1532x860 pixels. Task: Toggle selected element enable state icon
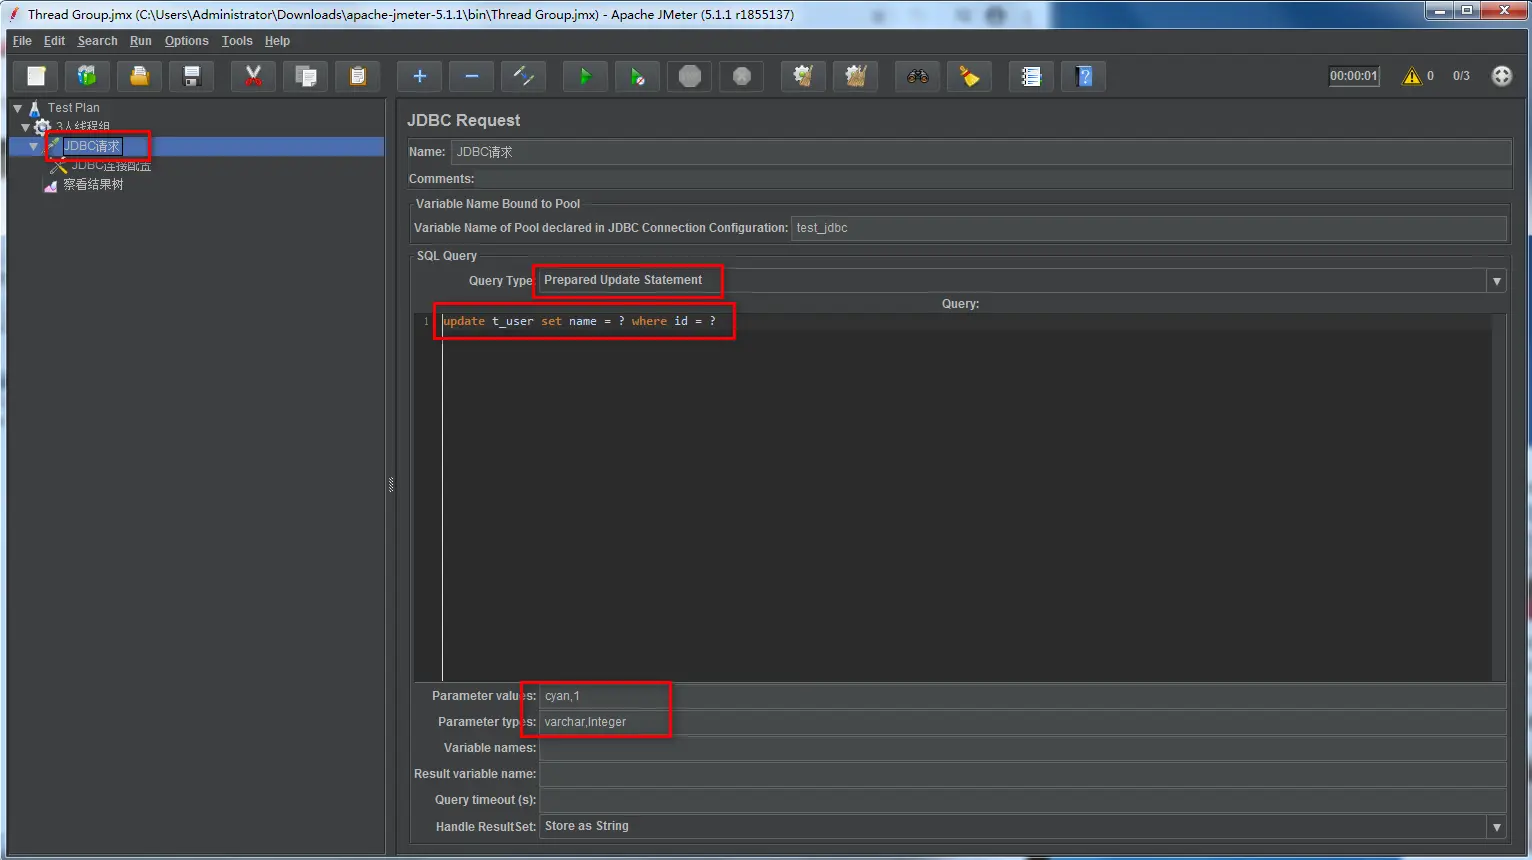click(x=524, y=76)
